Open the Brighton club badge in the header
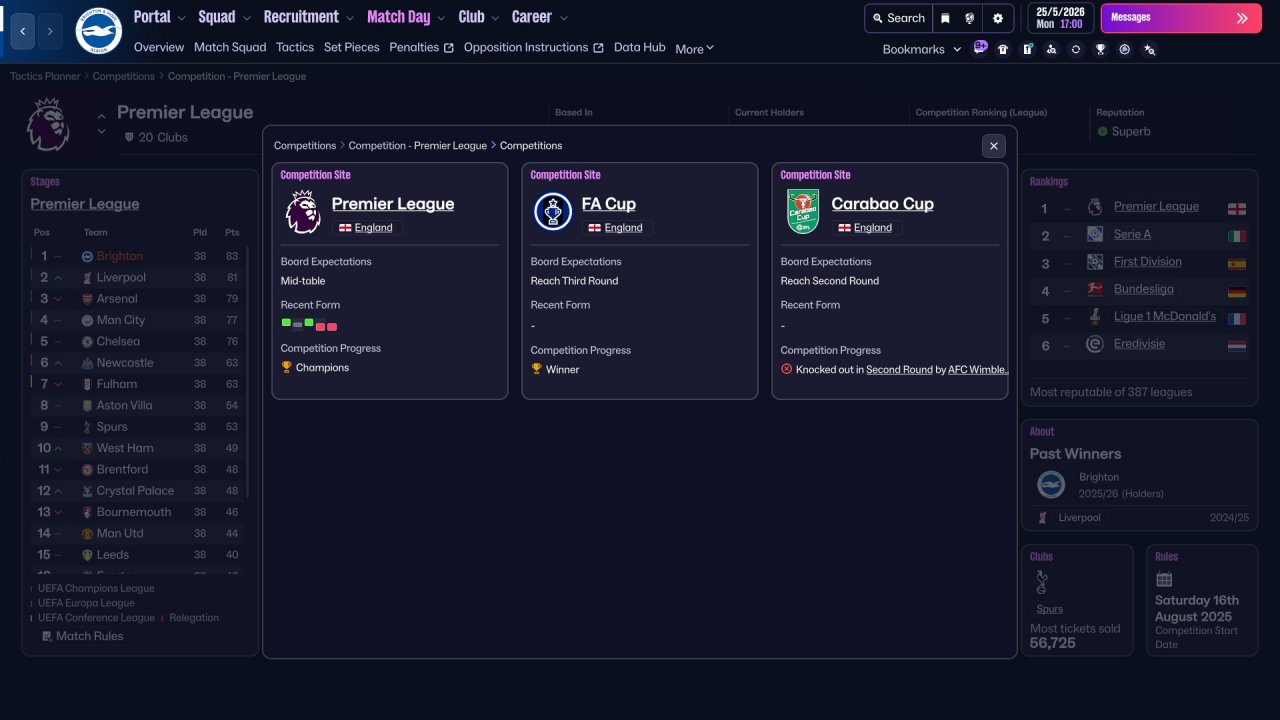1280x720 pixels. pos(98,31)
